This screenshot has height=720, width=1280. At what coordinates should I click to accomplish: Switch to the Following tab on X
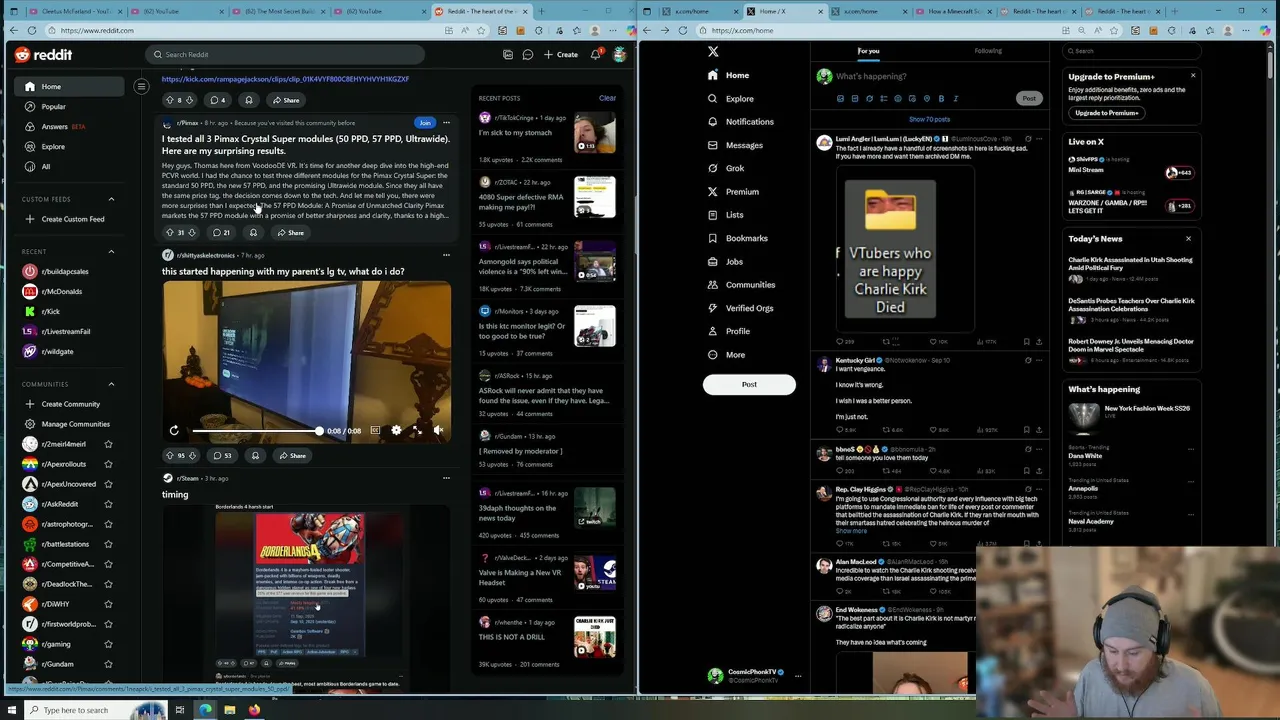(x=988, y=51)
